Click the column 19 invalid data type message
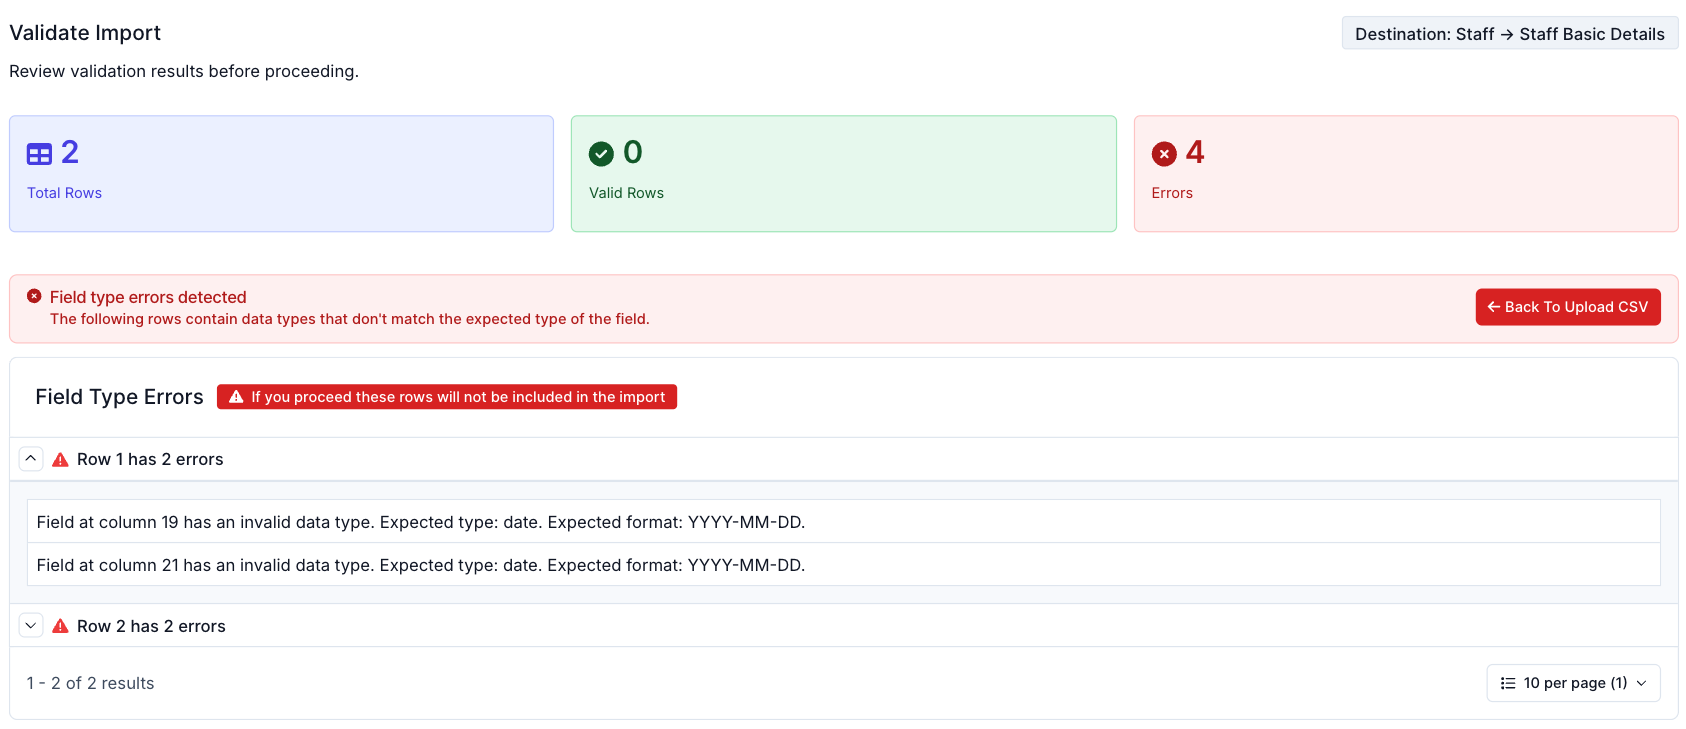 [x=843, y=521]
